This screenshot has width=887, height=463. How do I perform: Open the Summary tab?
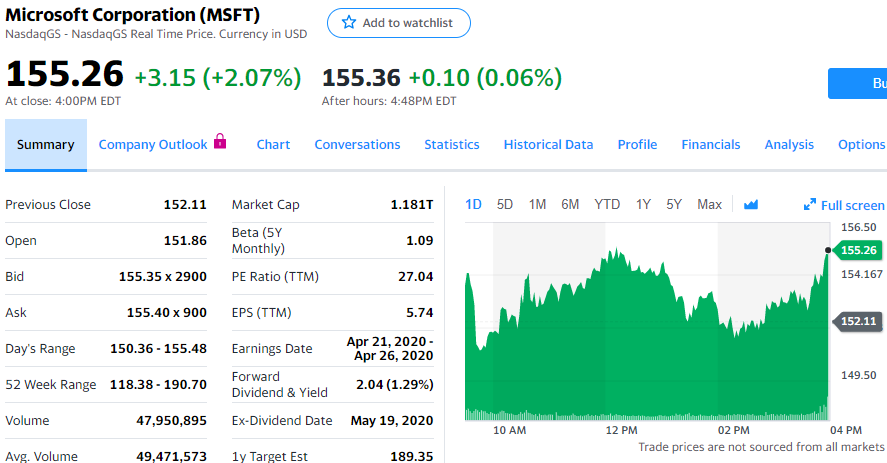pyautogui.click(x=45, y=145)
